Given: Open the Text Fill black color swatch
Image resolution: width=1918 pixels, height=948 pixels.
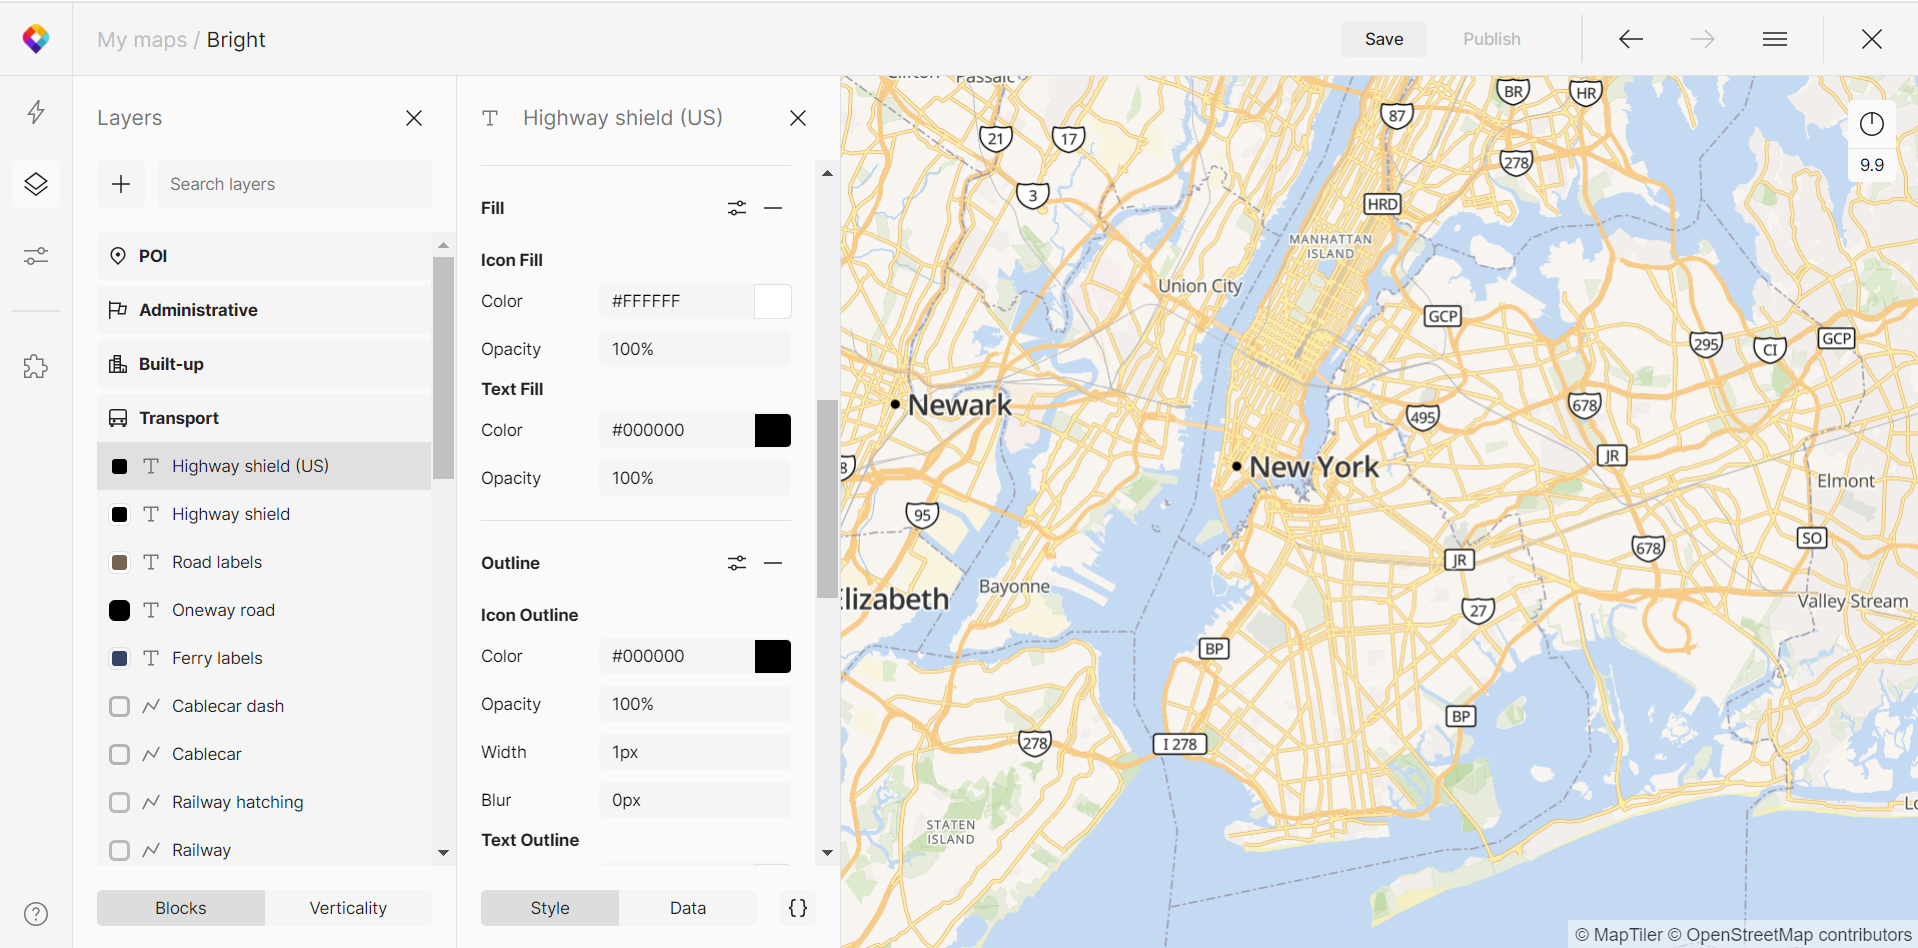Looking at the screenshot, I should [x=772, y=431].
